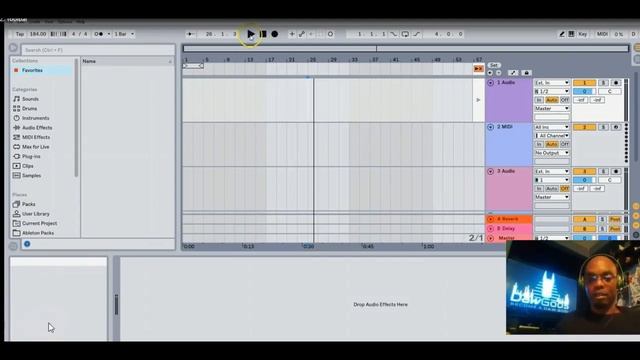Open the Max for Live category
Viewport: 640px width, 360px height.
click(36, 147)
